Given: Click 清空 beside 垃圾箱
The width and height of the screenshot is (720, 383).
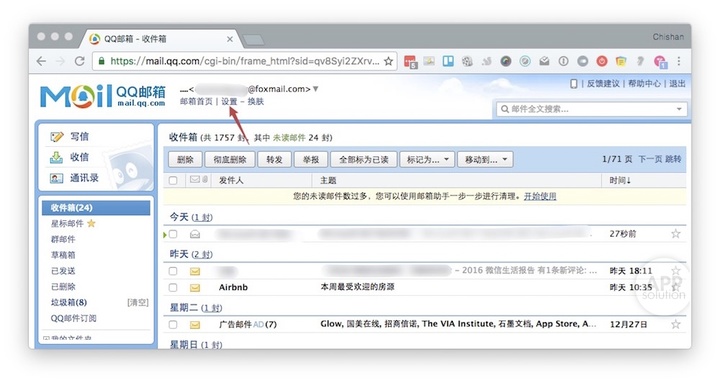Looking at the screenshot, I should [x=138, y=302].
